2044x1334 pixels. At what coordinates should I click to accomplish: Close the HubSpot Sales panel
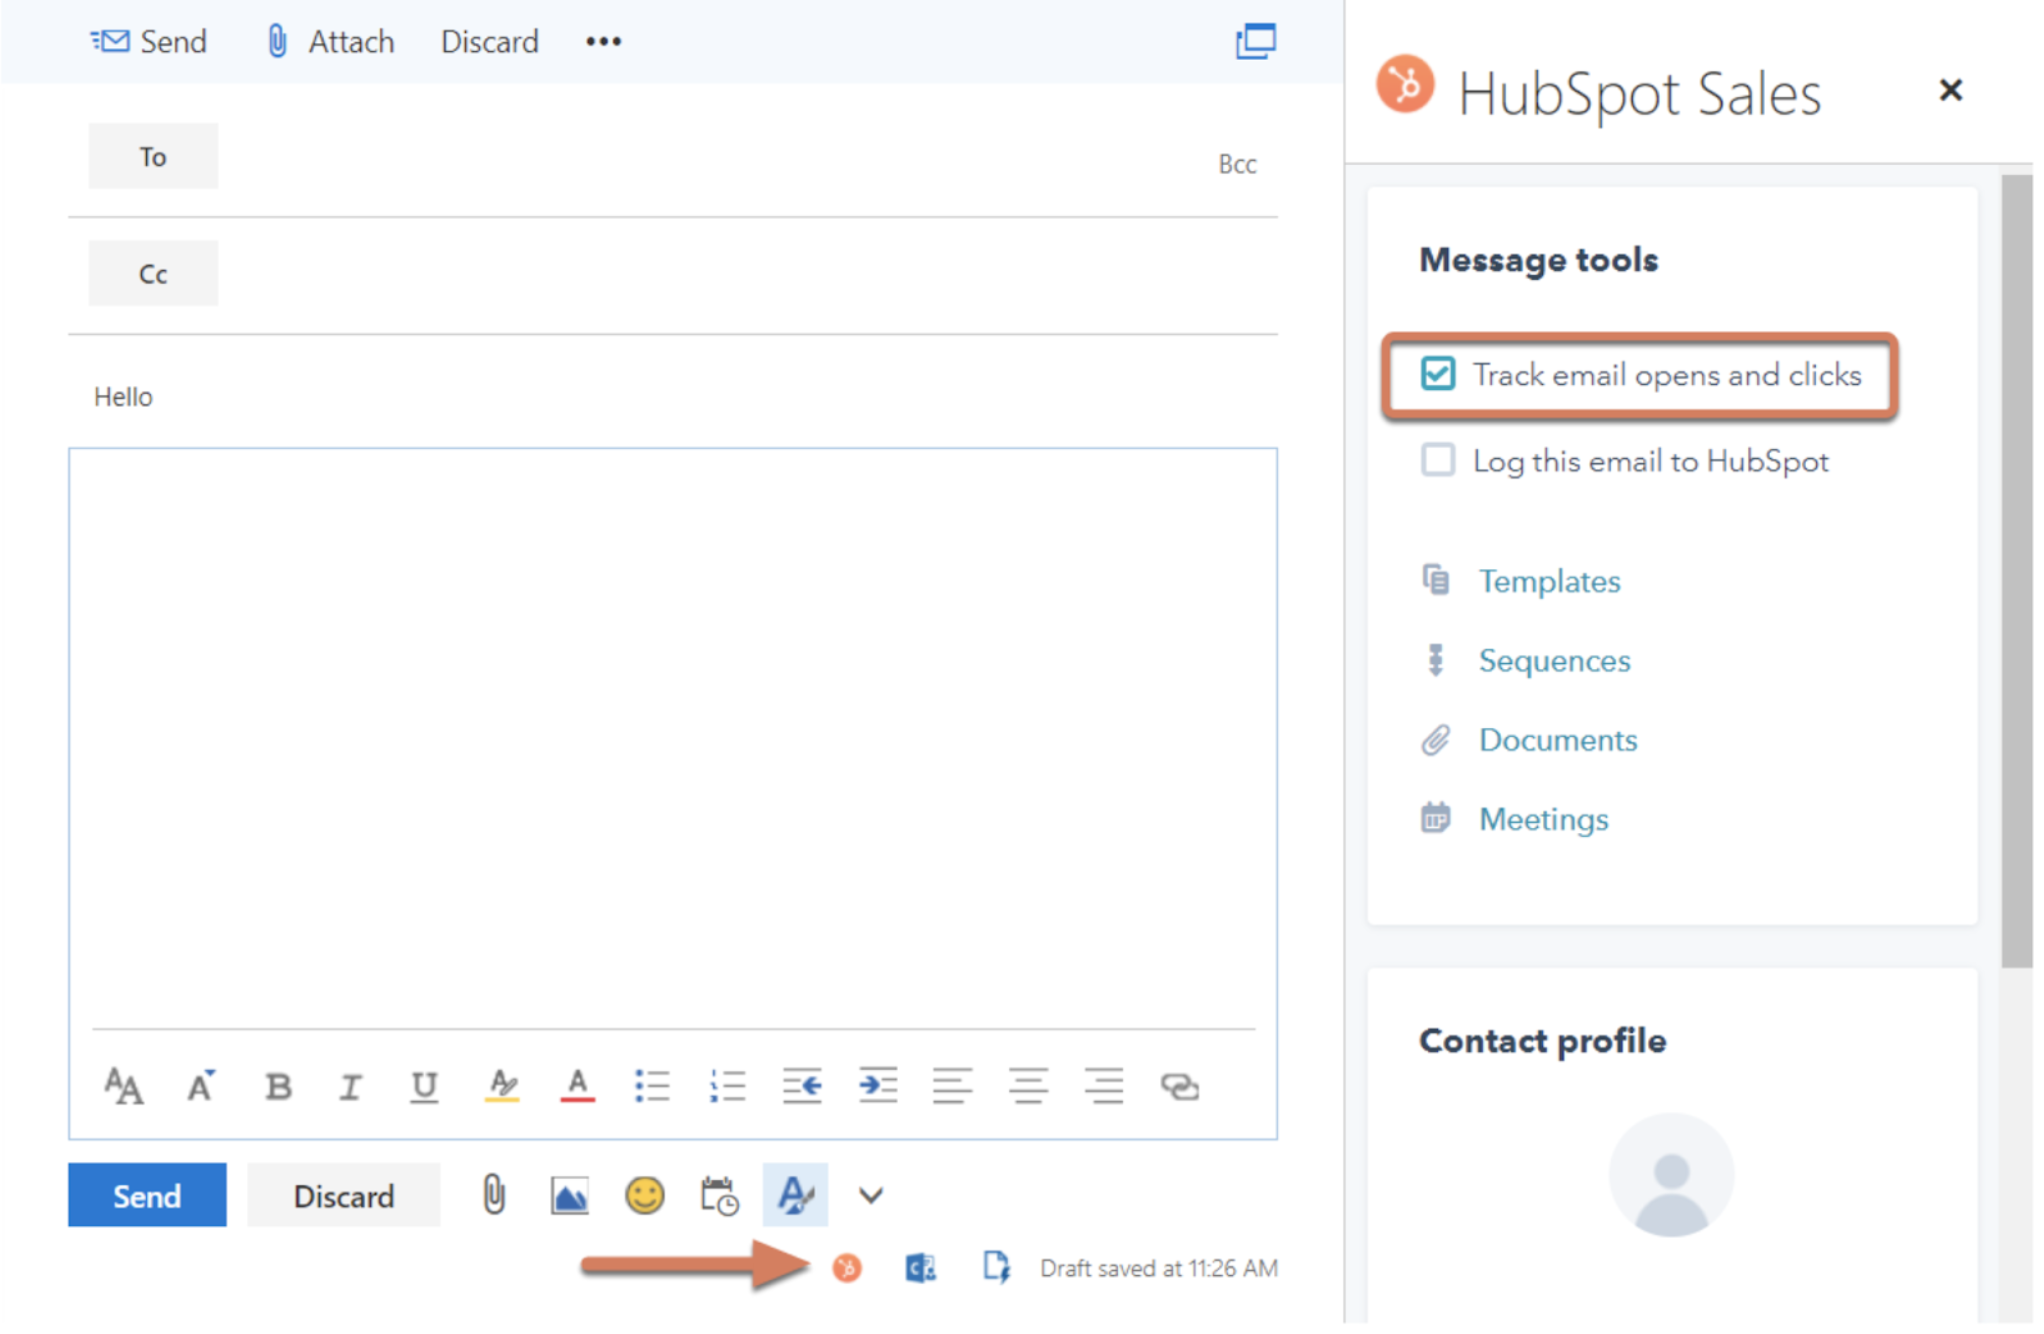pos(1950,91)
